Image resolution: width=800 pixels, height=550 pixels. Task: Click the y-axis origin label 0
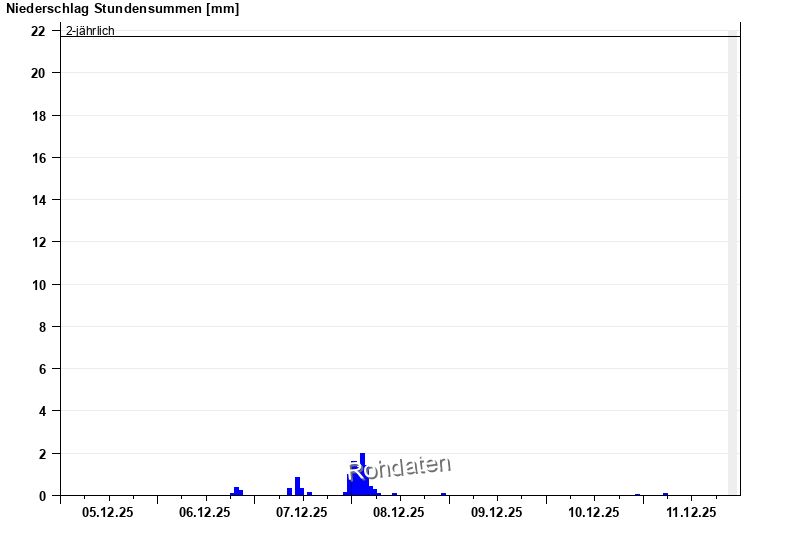(x=42, y=496)
